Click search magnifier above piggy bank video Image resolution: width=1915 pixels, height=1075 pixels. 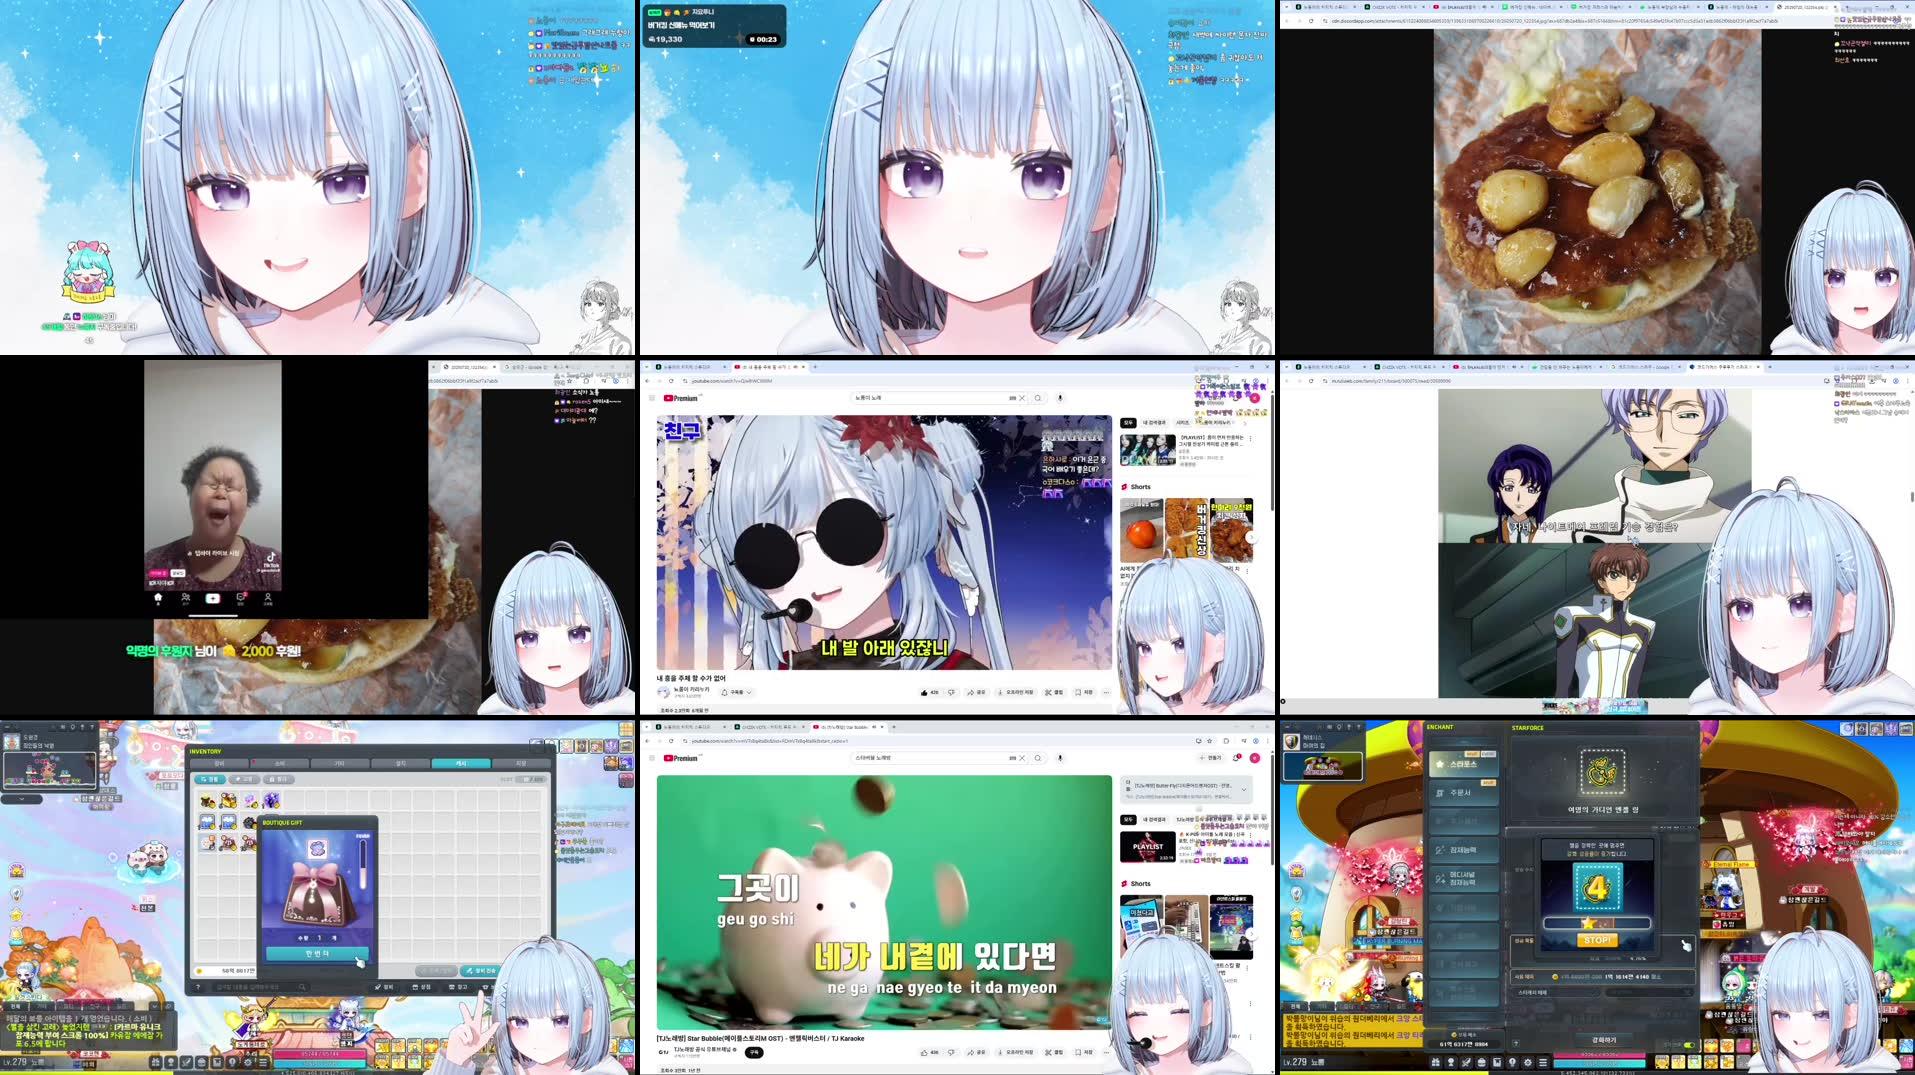tap(1038, 758)
